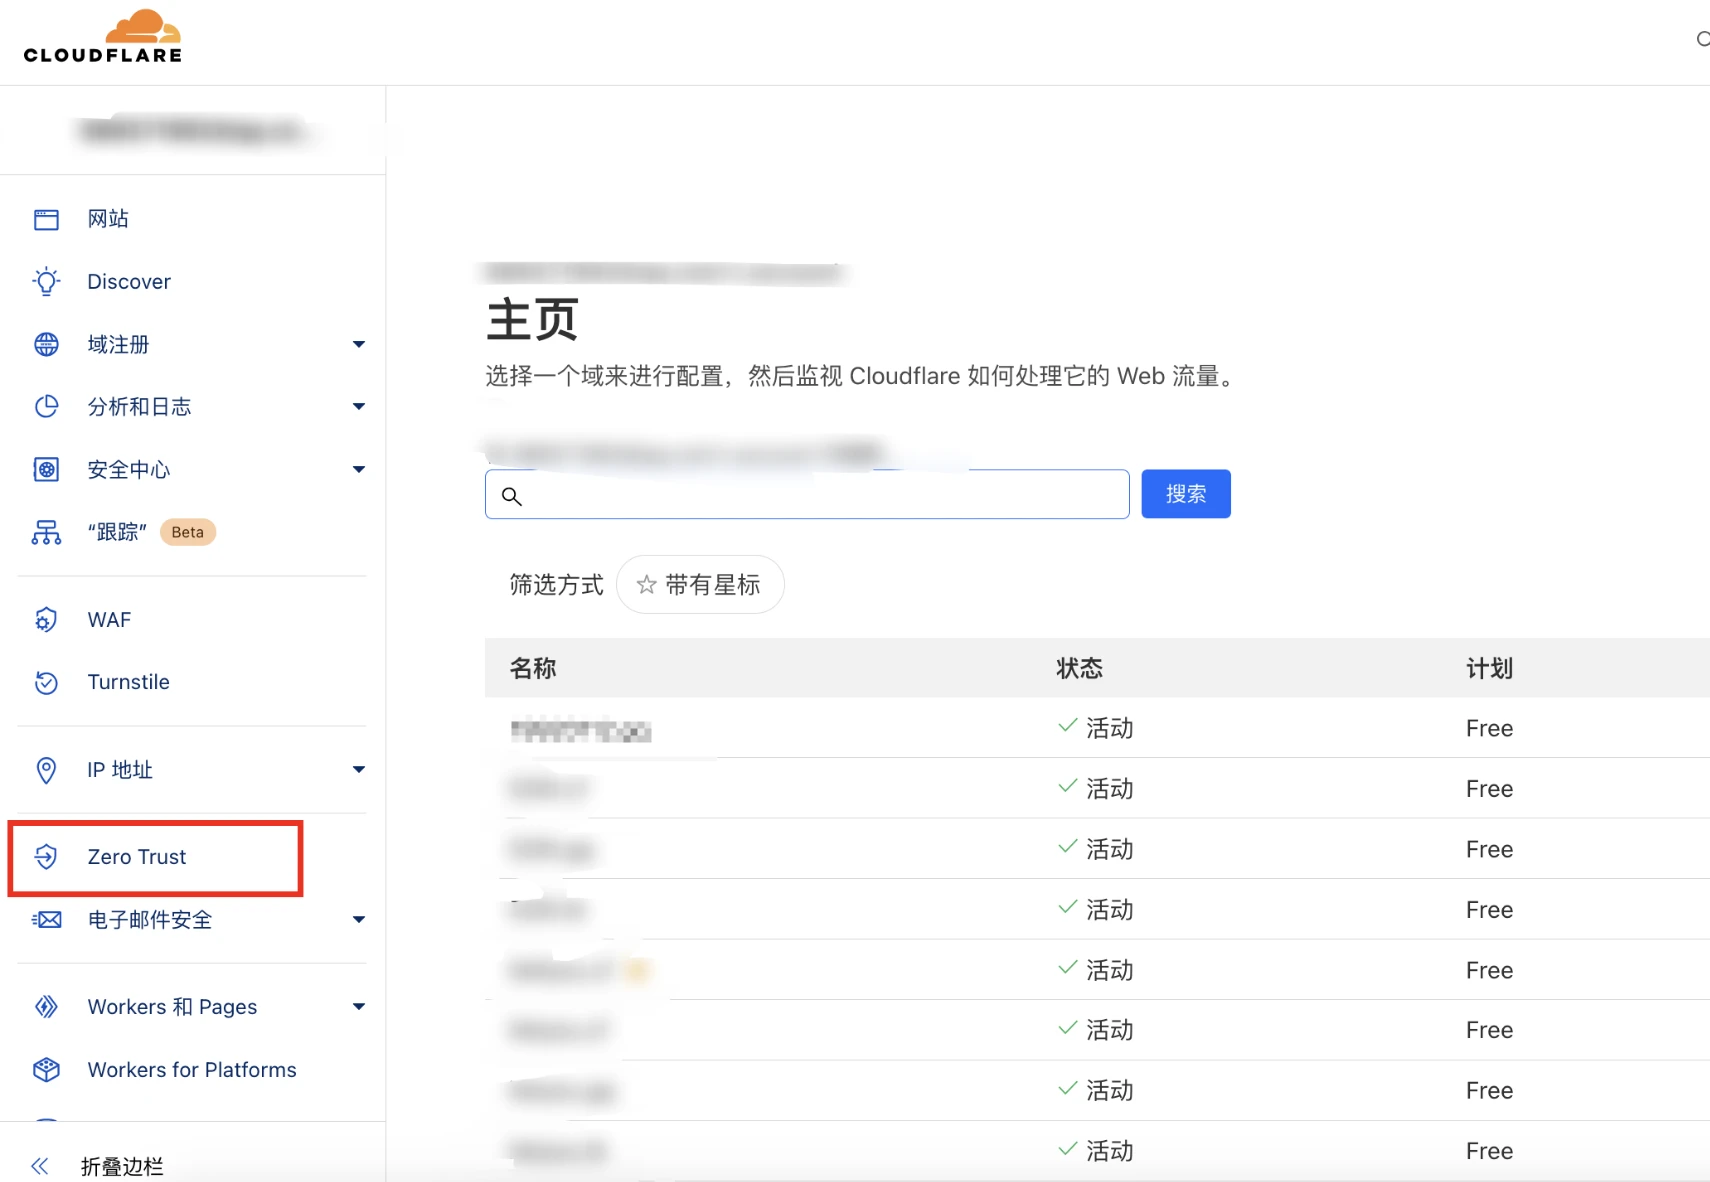1710x1182 pixels.
Task: Click the 计划 column header
Action: (x=1489, y=668)
